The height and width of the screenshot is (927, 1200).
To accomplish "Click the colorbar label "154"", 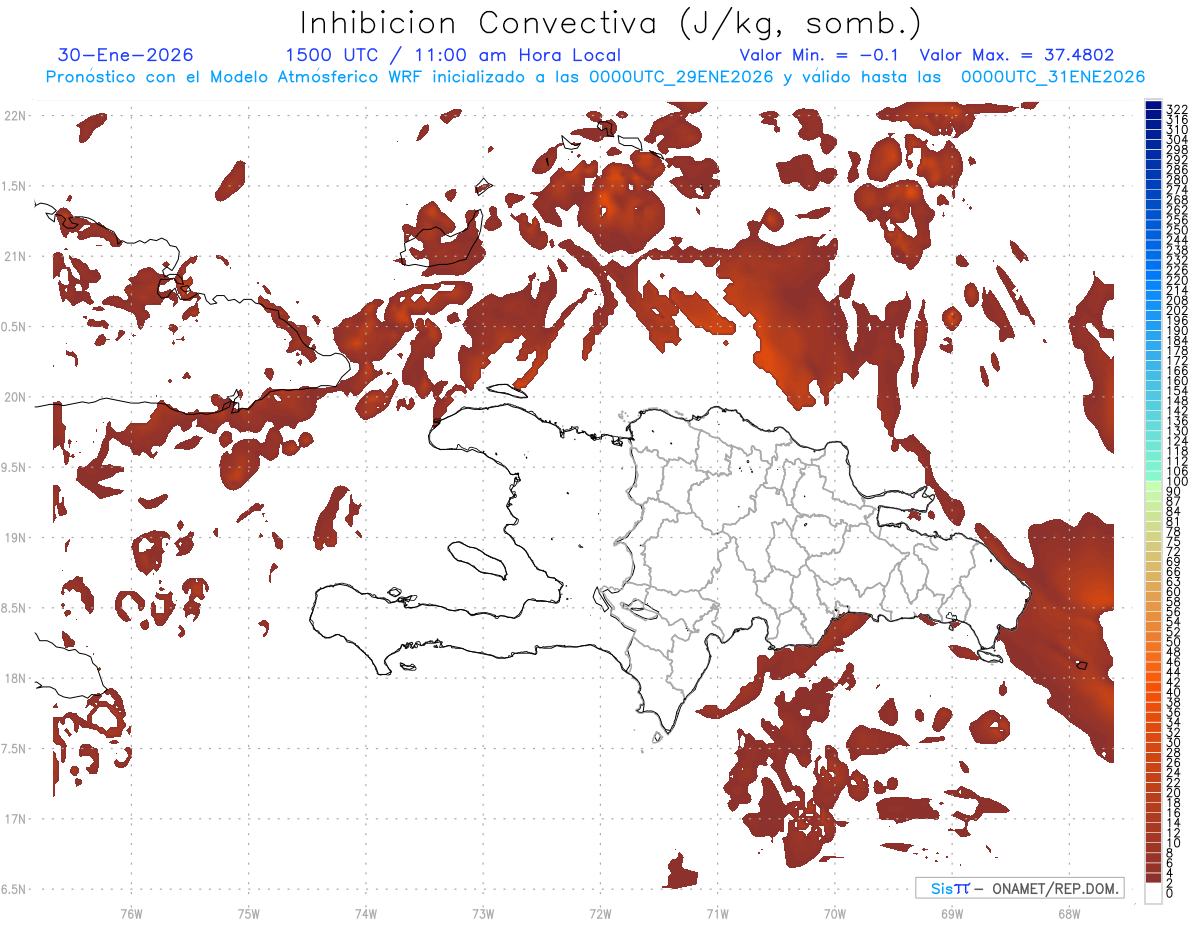I will click(x=1177, y=391).
